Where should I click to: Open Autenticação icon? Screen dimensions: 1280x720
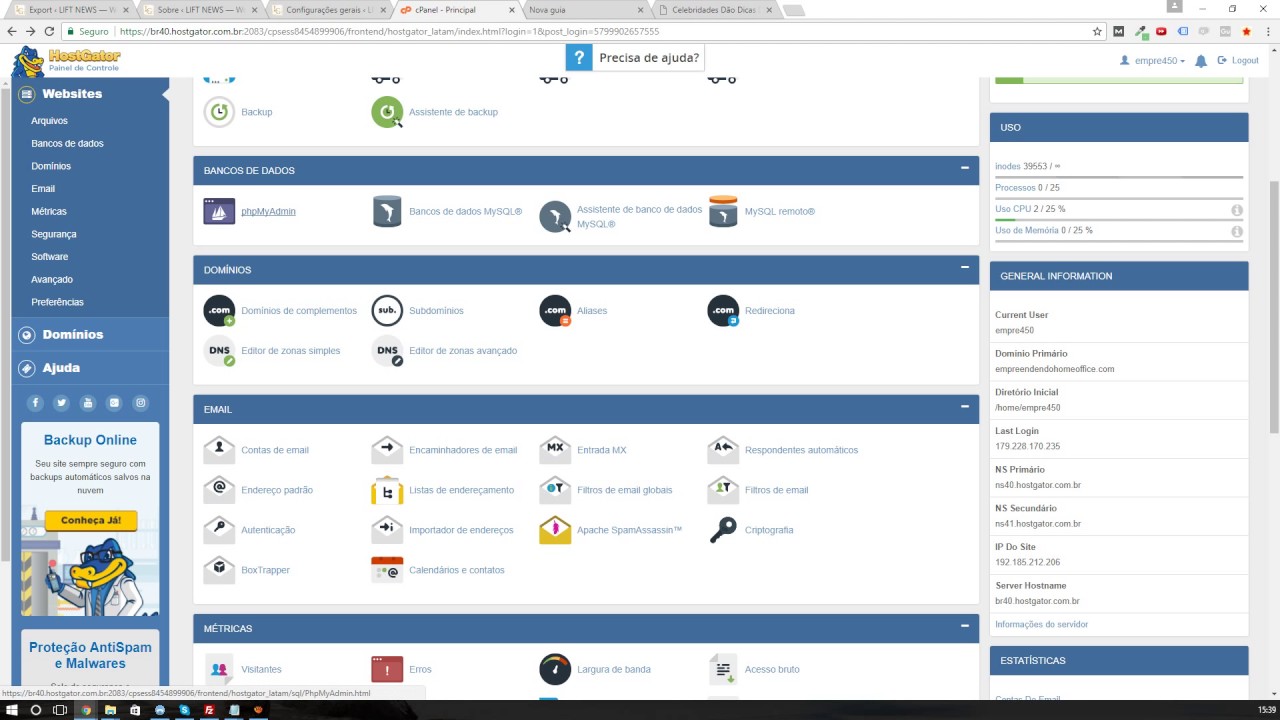coord(219,530)
